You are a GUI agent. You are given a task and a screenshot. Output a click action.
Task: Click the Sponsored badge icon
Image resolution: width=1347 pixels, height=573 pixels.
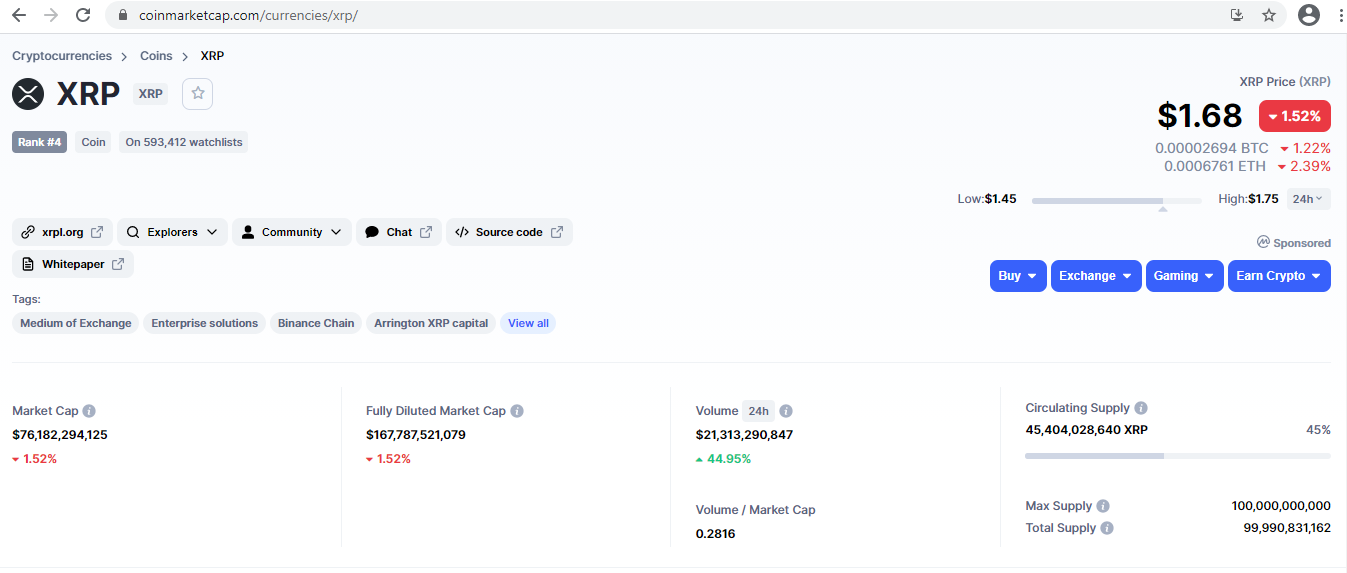(1263, 242)
